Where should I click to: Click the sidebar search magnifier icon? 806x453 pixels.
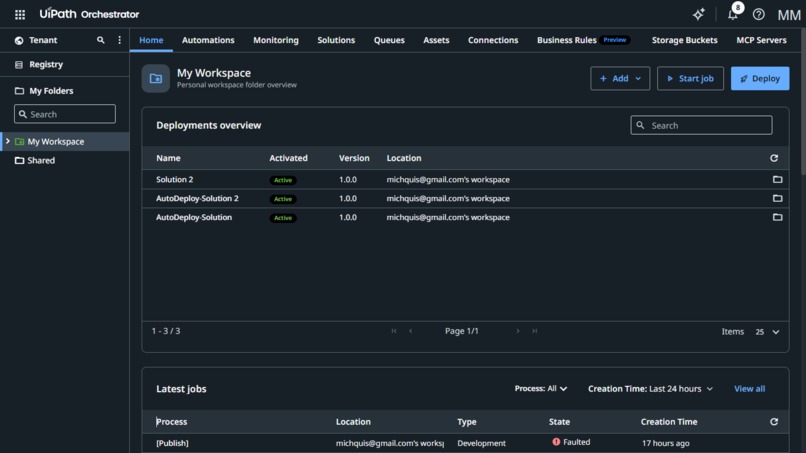click(101, 40)
